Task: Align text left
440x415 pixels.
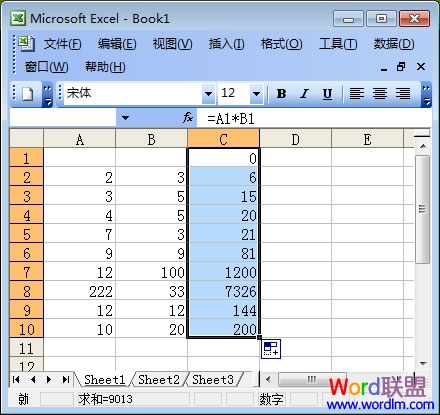Action: [x=357, y=94]
